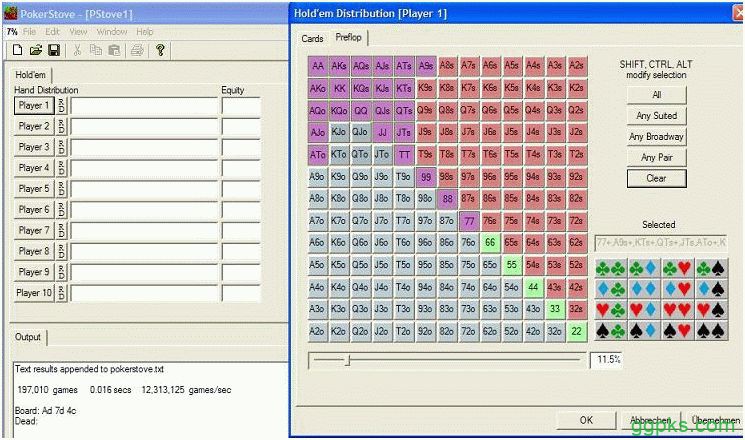Click the Player 2 equity field
Screen dimensions: 745x440
point(241,126)
